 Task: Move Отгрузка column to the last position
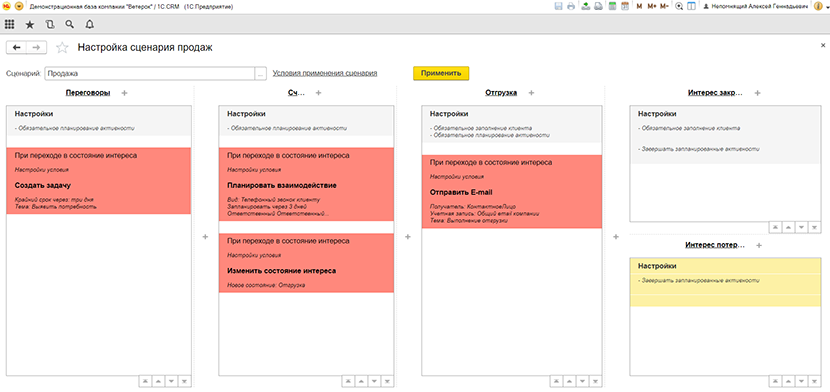[x=595, y=381]
